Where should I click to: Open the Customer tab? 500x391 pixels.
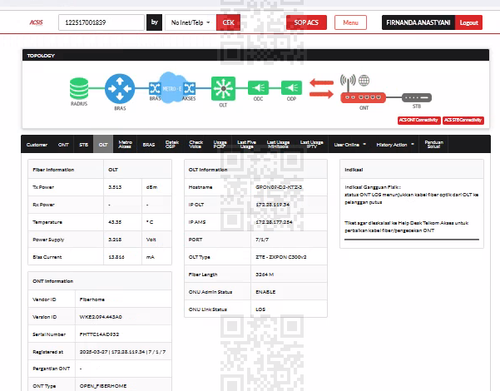pyautogui.click(x=37, y=145)
